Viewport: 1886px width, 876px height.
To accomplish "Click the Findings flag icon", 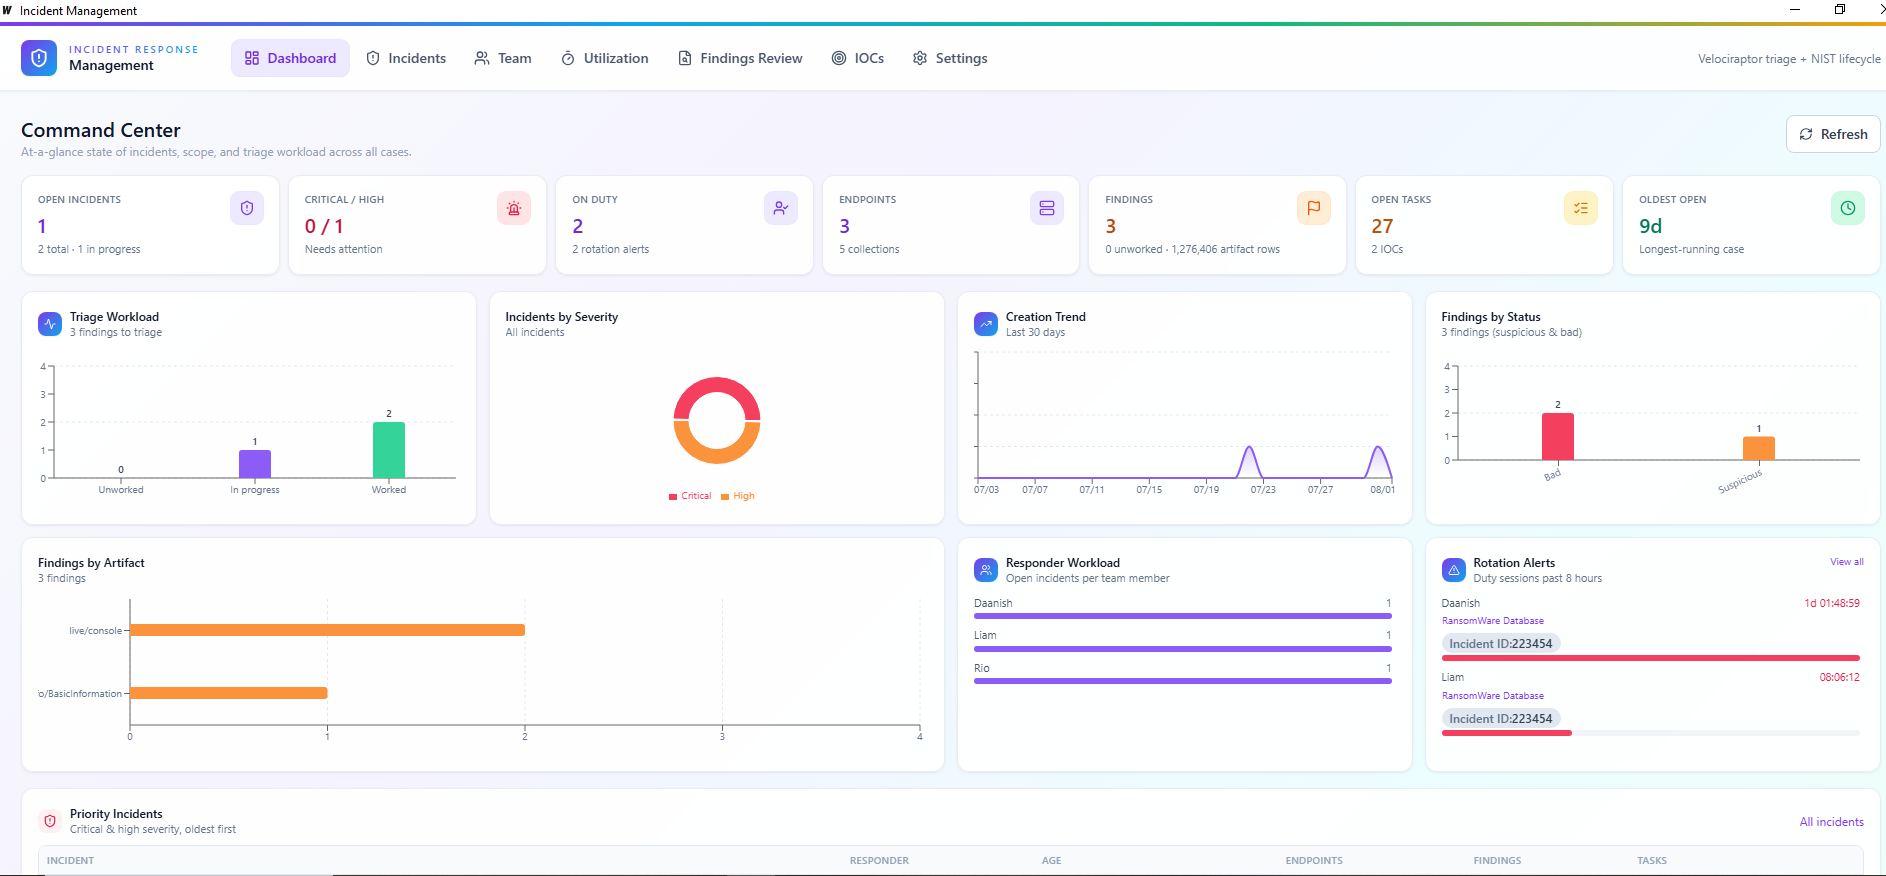I will (1314, 208).
